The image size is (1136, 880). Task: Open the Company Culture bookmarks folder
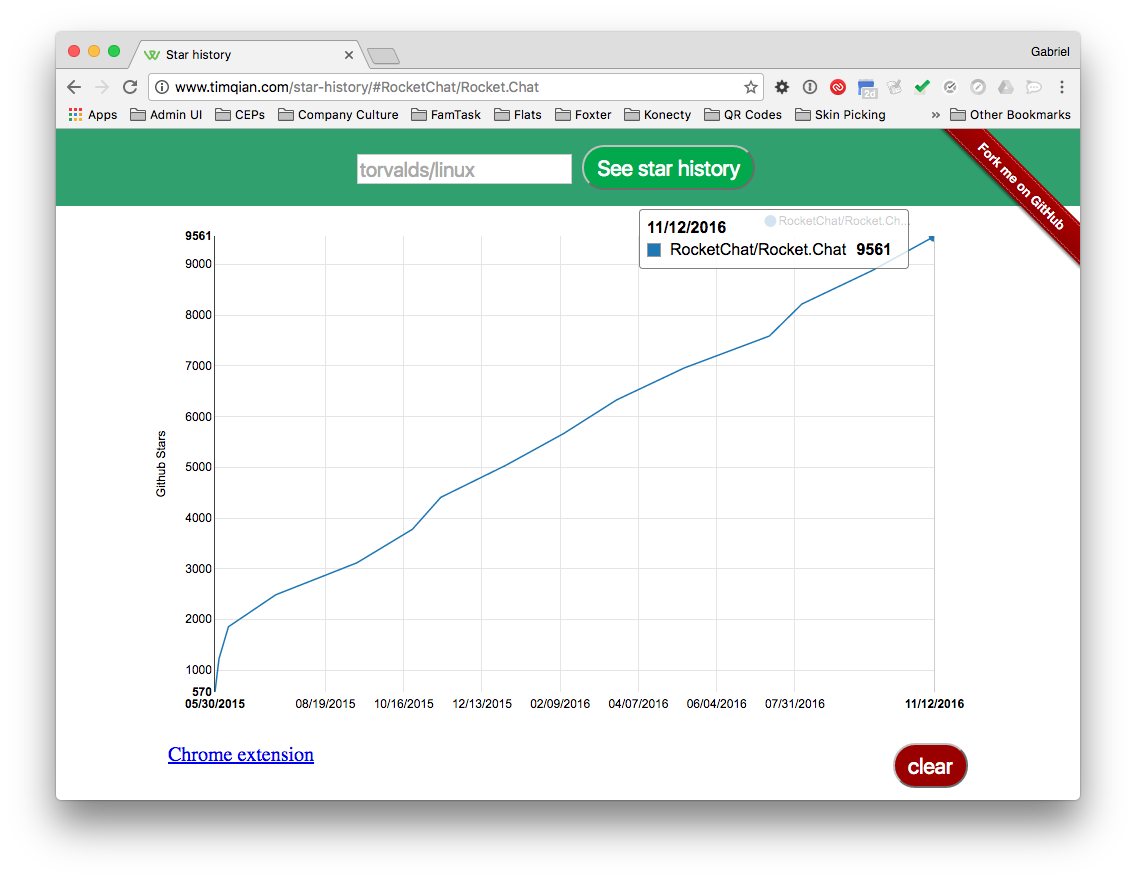tap(338, 114)
